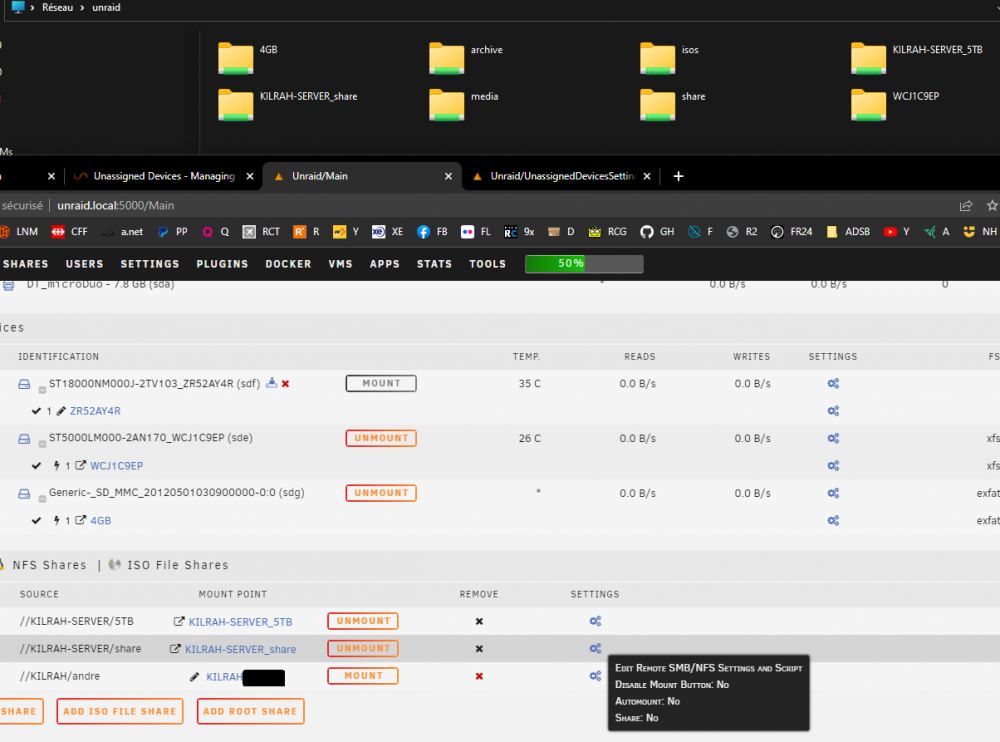
Task: Open settings gears for //KILRAH-SERVER/5TB share
Action: [595, 621]
